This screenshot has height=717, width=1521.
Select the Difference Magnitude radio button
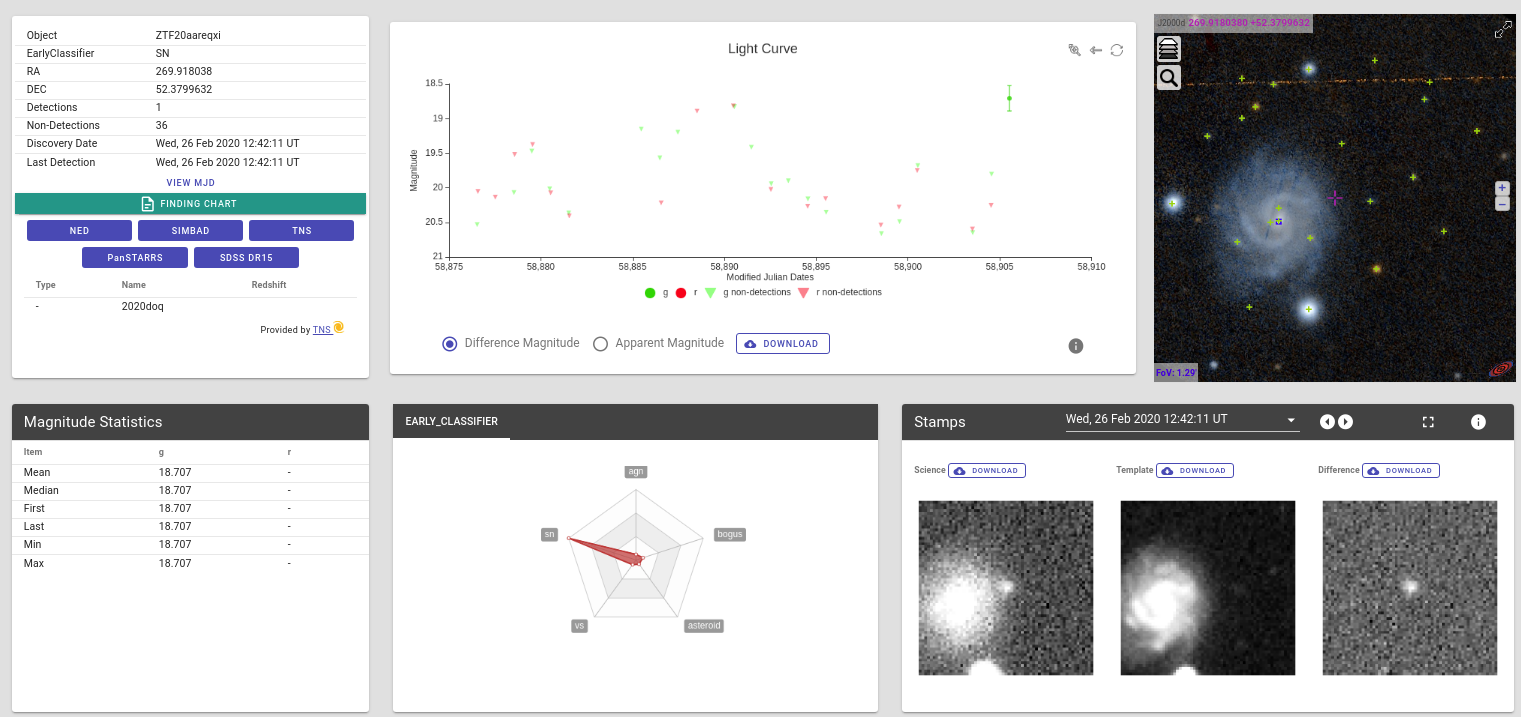click(450, 344)
